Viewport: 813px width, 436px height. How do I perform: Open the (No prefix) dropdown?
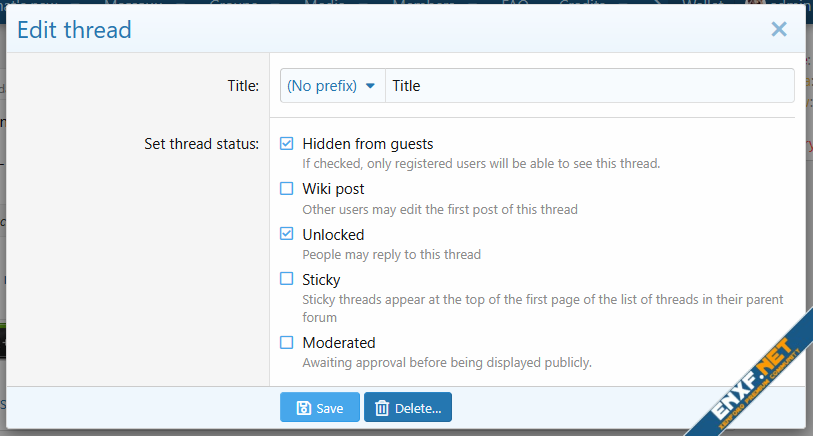coord(322,86)
